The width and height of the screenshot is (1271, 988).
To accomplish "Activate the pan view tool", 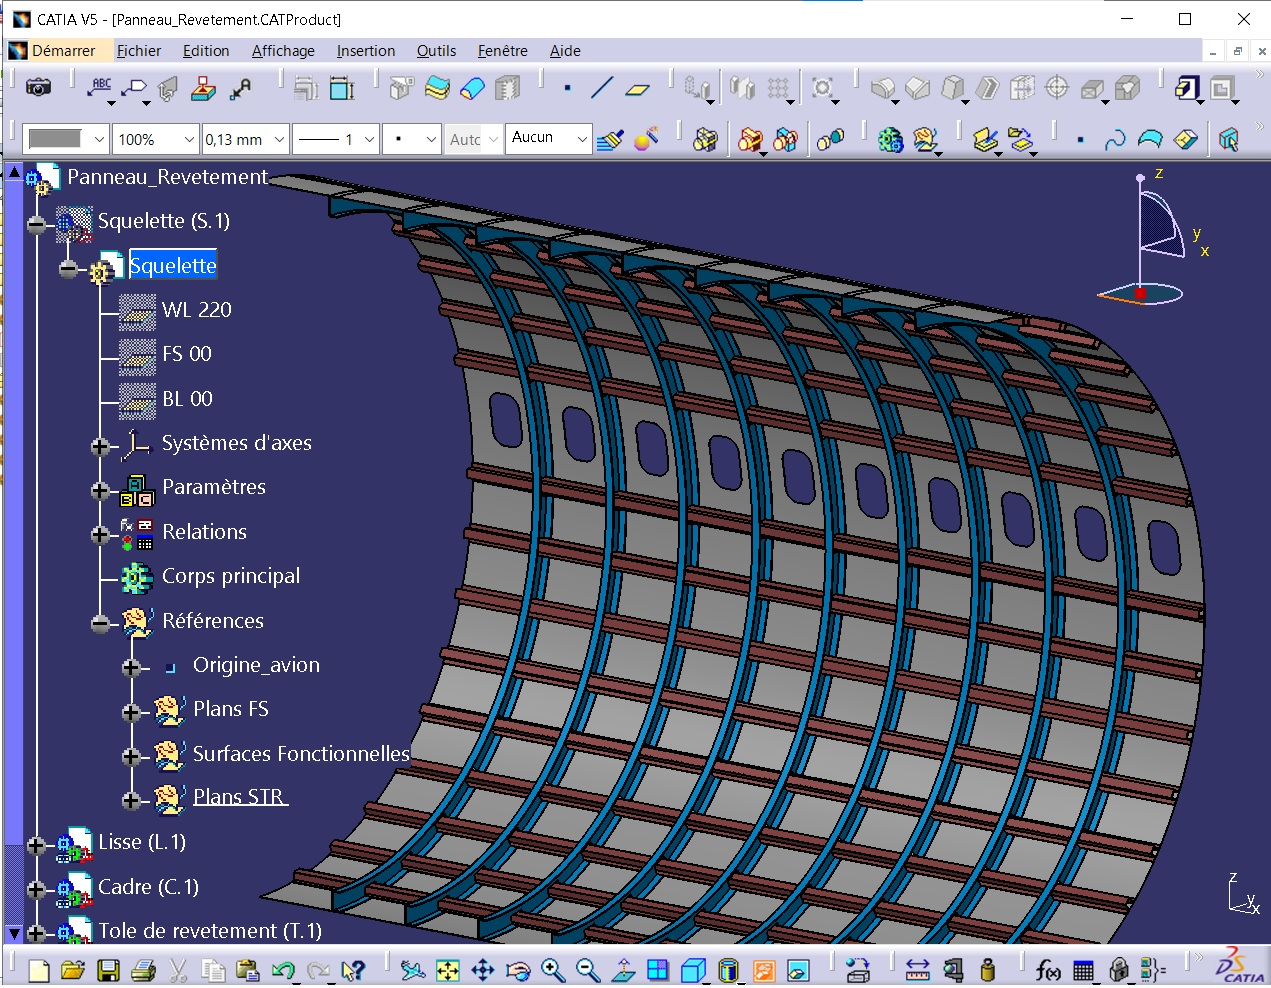I will 482,969.
